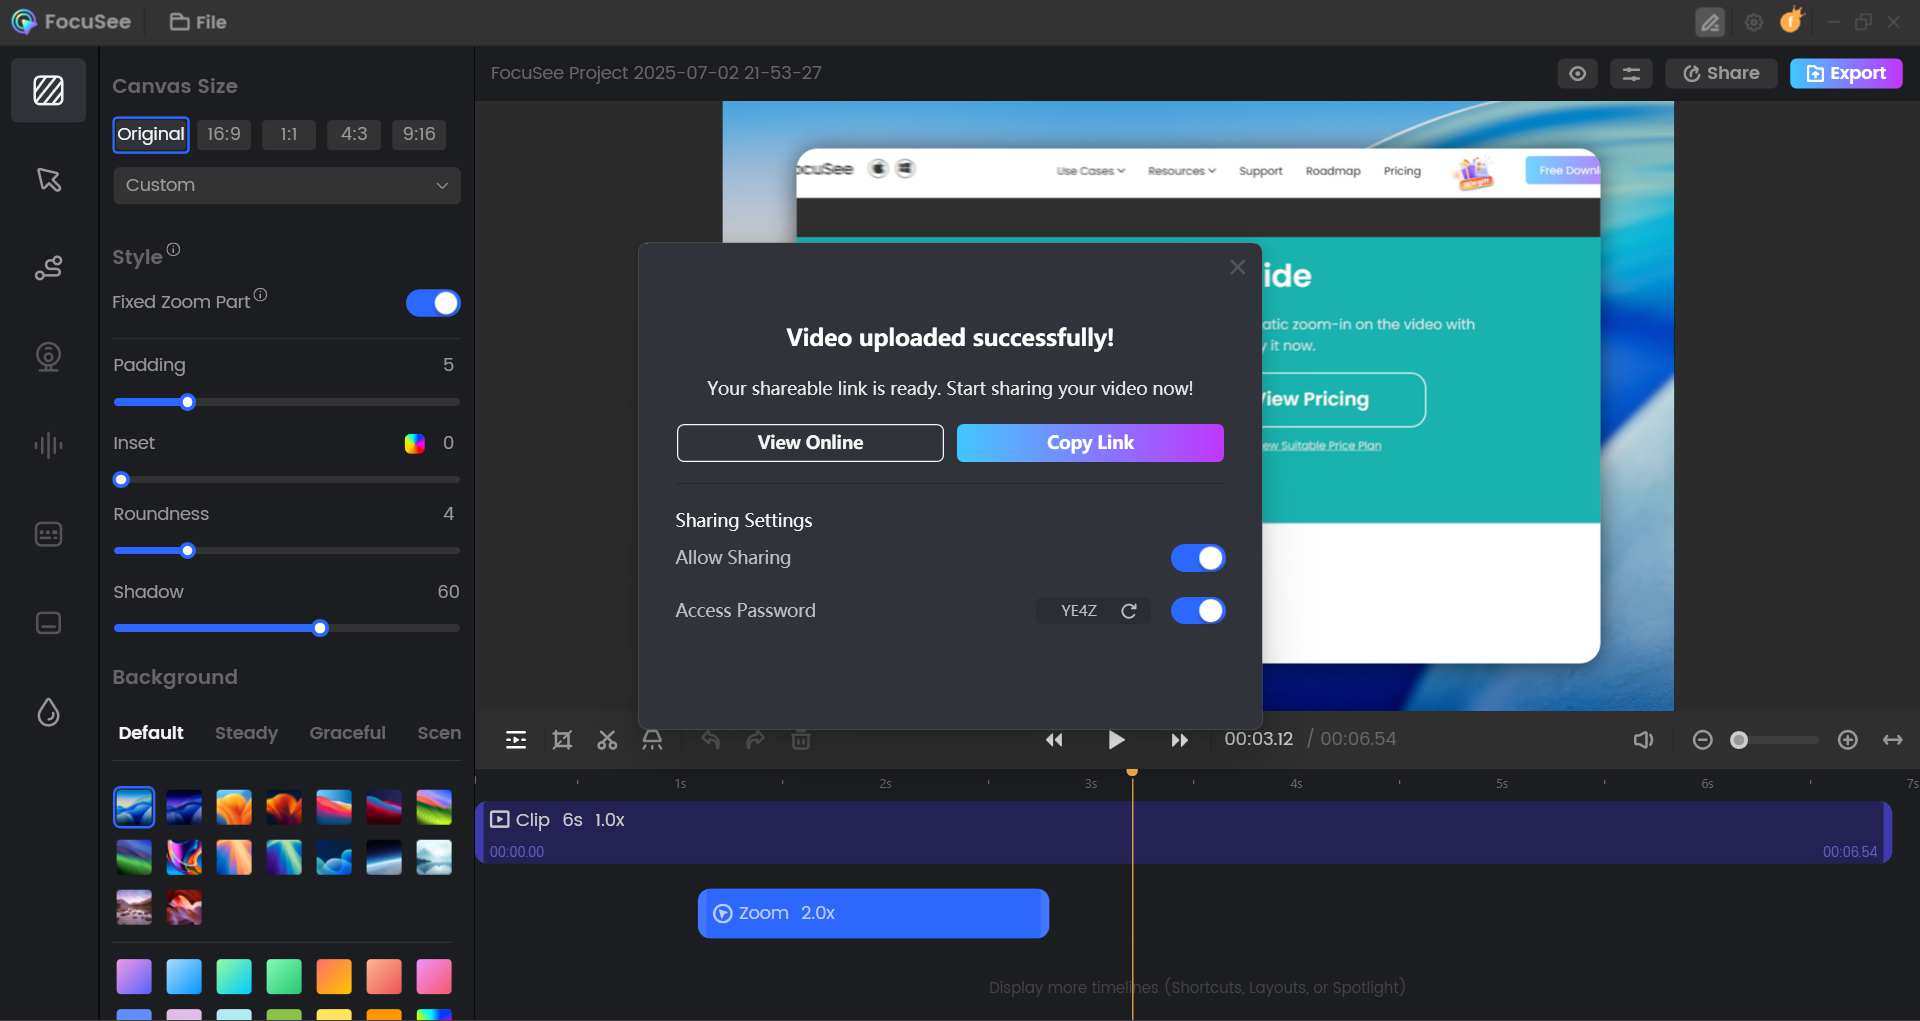Viewport: 1920px width, 1021px height.
Task: Fit timeline to width arrow icon
Action: 1893,740
